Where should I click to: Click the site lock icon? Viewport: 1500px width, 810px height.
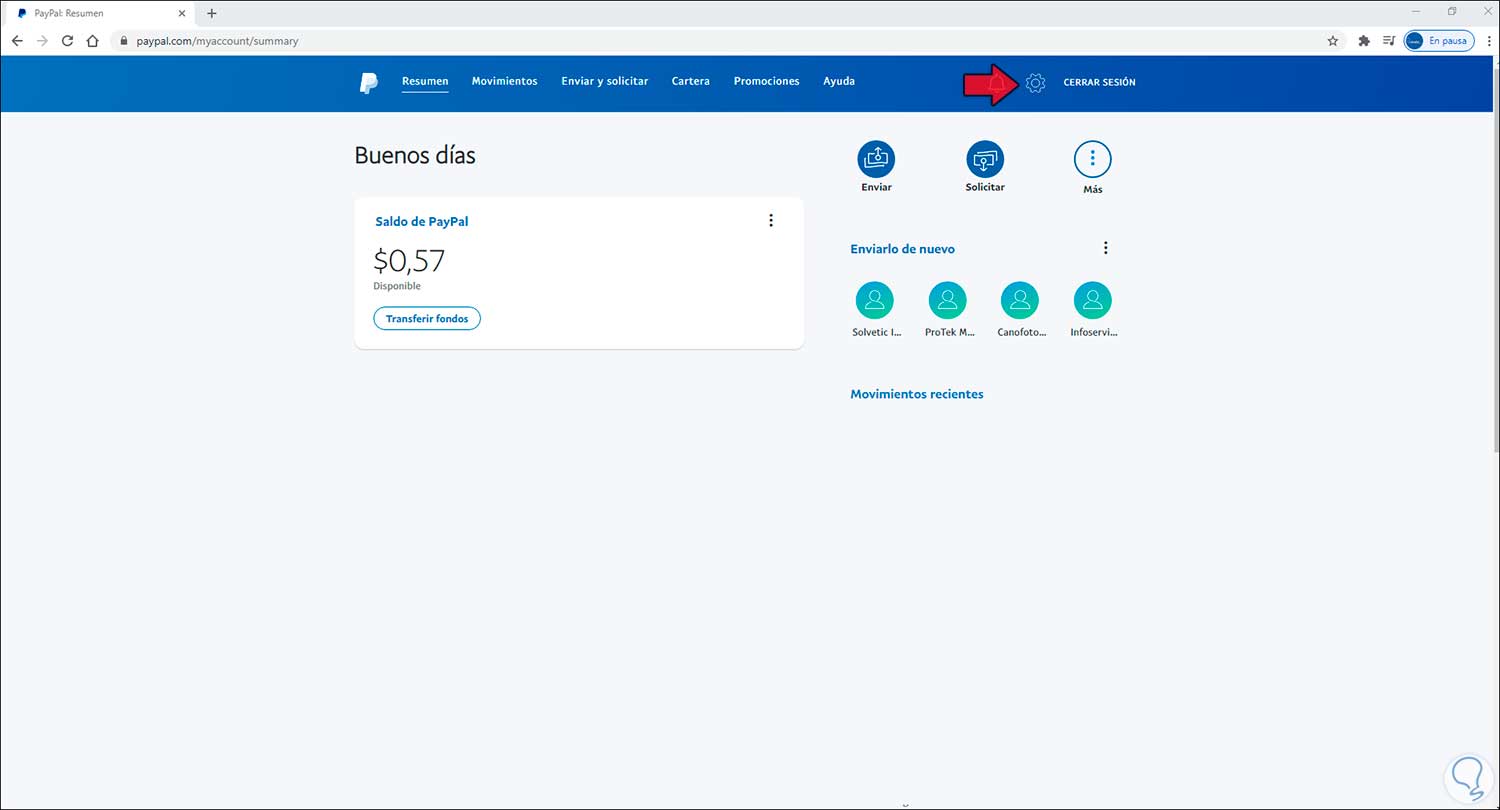[123, 41]
